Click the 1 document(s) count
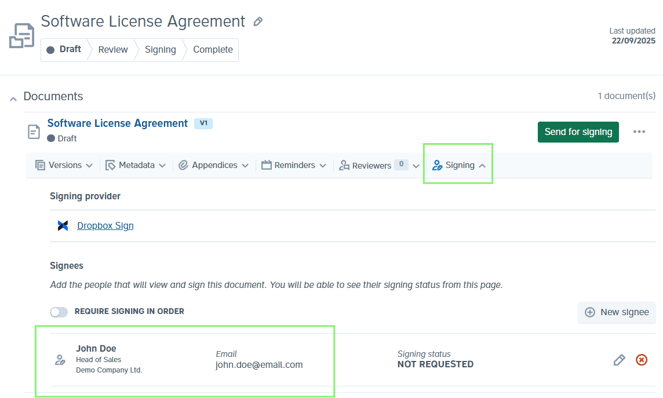The width and height of the screenshot is (663, 398). point(627,96)
